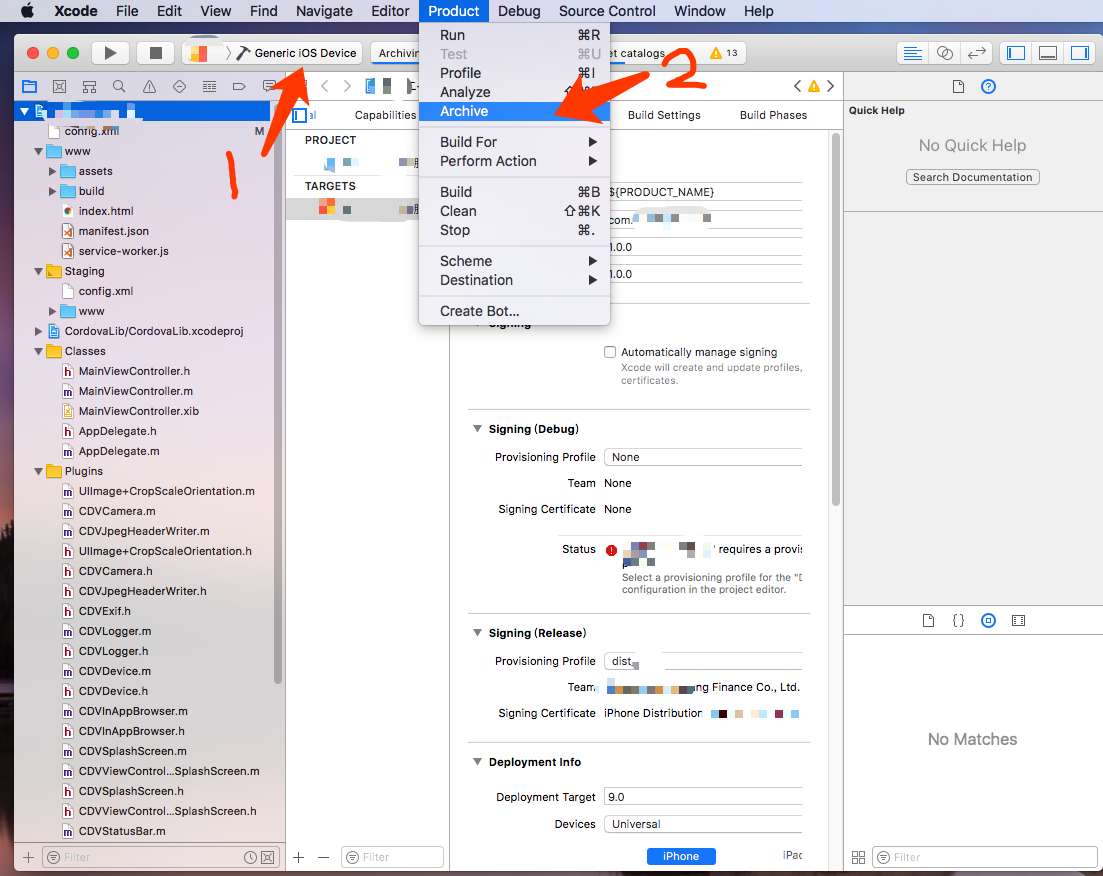
Task: Select Create Bot menu item
Action: pos(514,311)
